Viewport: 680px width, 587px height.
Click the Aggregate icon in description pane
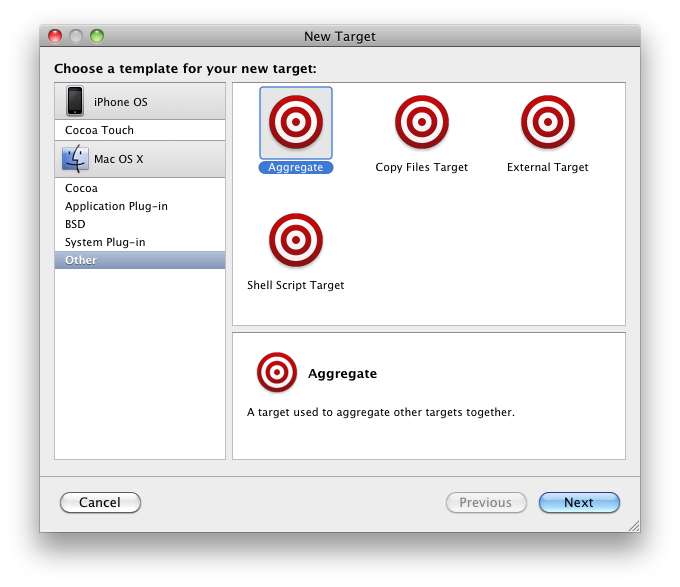pyautogui.click(x=277, y=373)
